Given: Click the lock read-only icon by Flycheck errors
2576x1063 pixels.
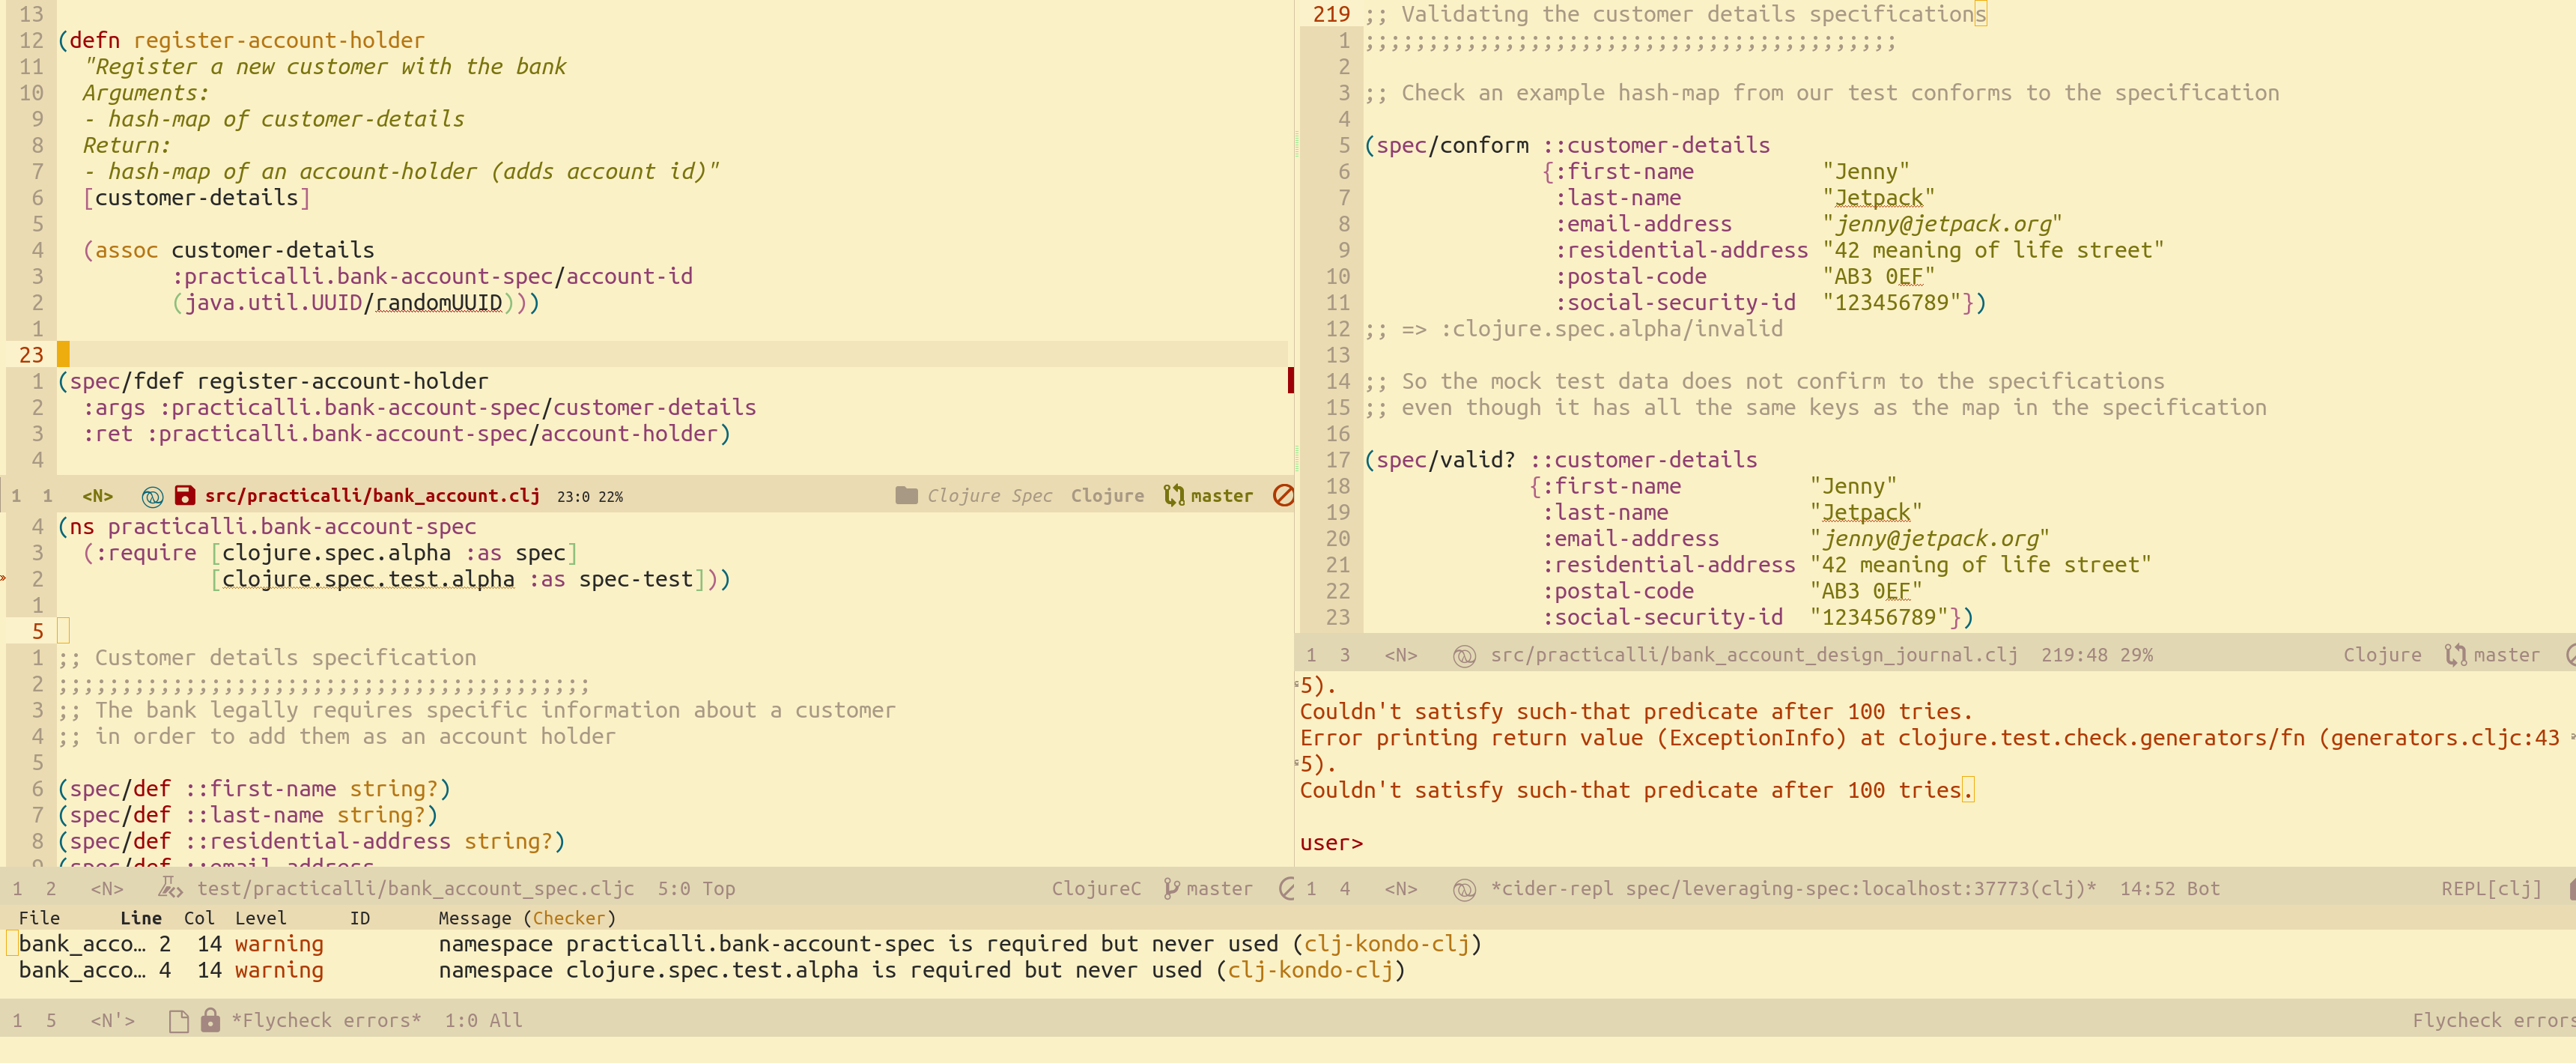Looking at the screenshot, I should click(x=210, y=1020).
